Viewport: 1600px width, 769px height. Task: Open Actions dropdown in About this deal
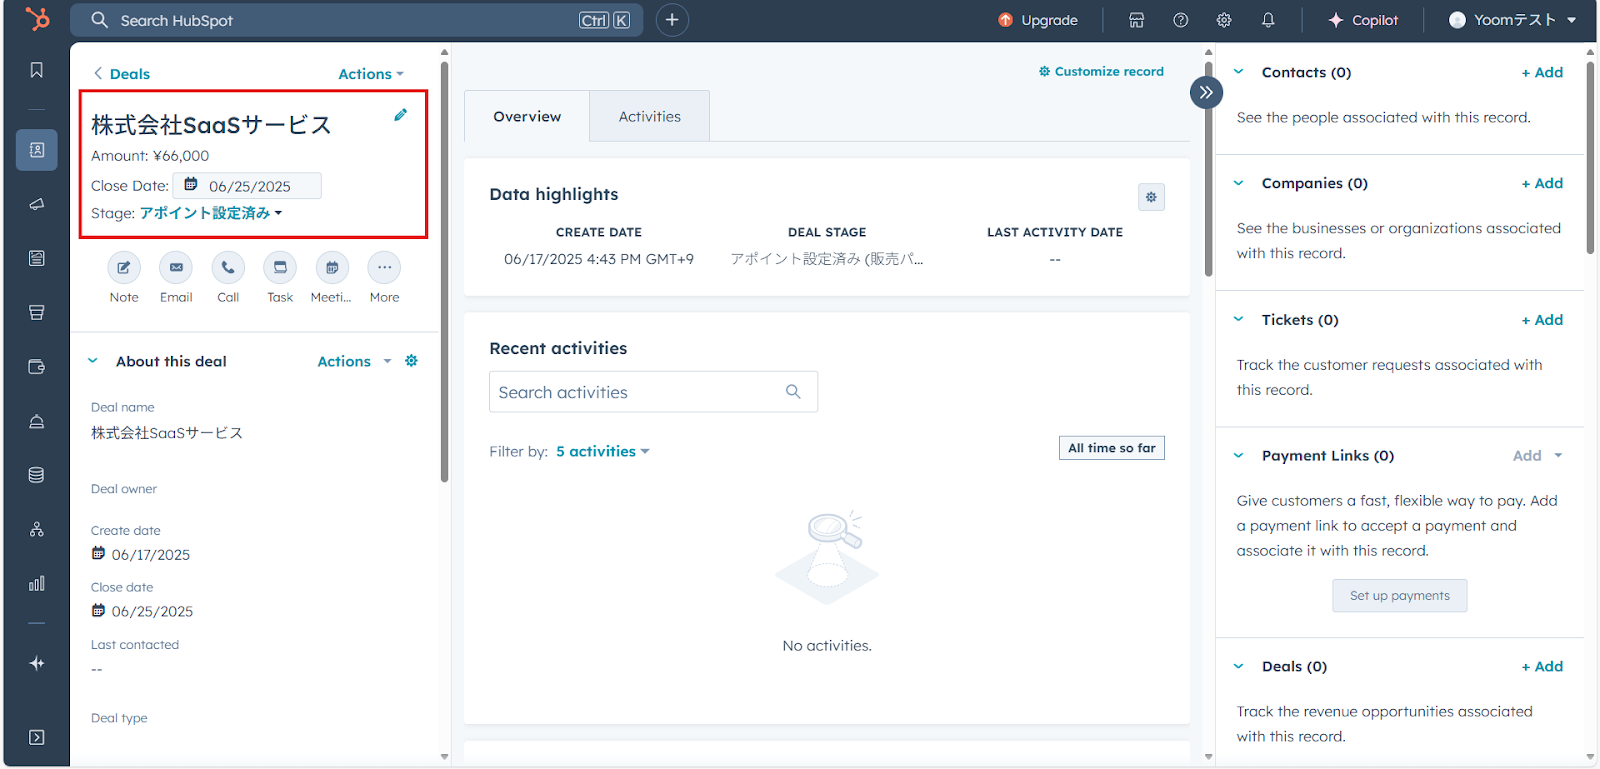coord(354,361)
